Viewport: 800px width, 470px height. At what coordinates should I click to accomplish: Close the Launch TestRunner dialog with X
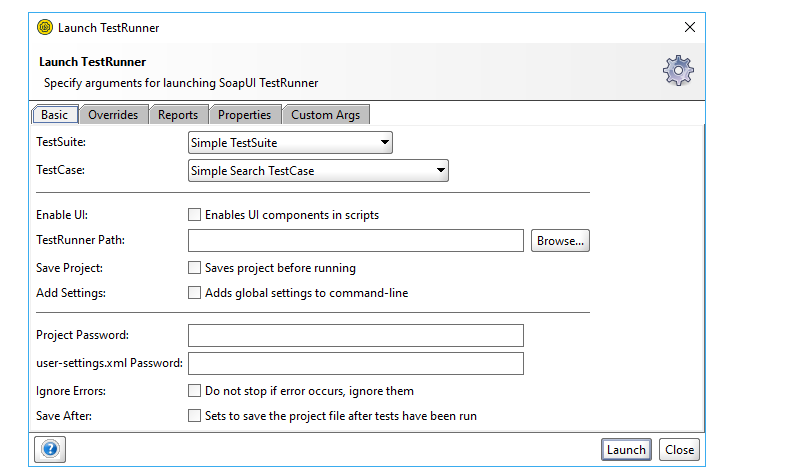point(690,27)
